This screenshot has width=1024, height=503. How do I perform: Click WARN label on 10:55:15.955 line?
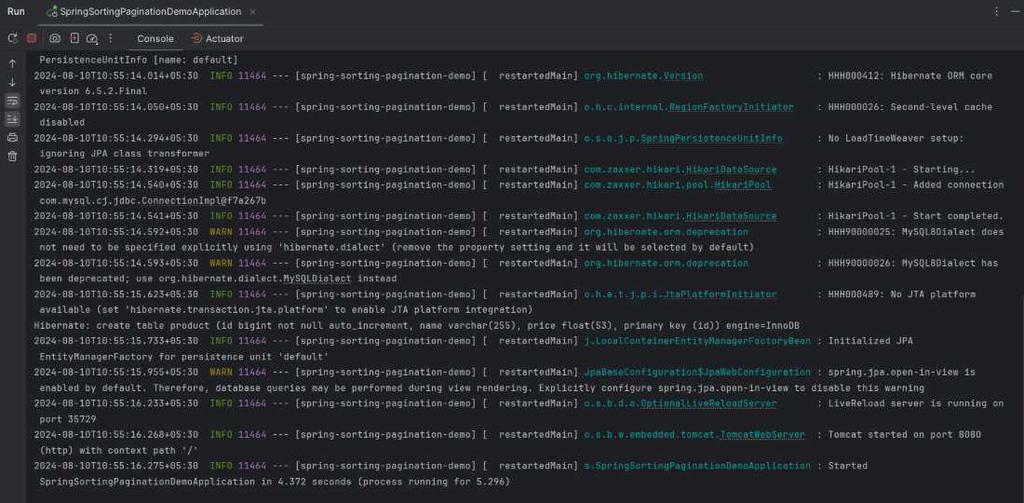pyautogui.click(x=221, y=372)
